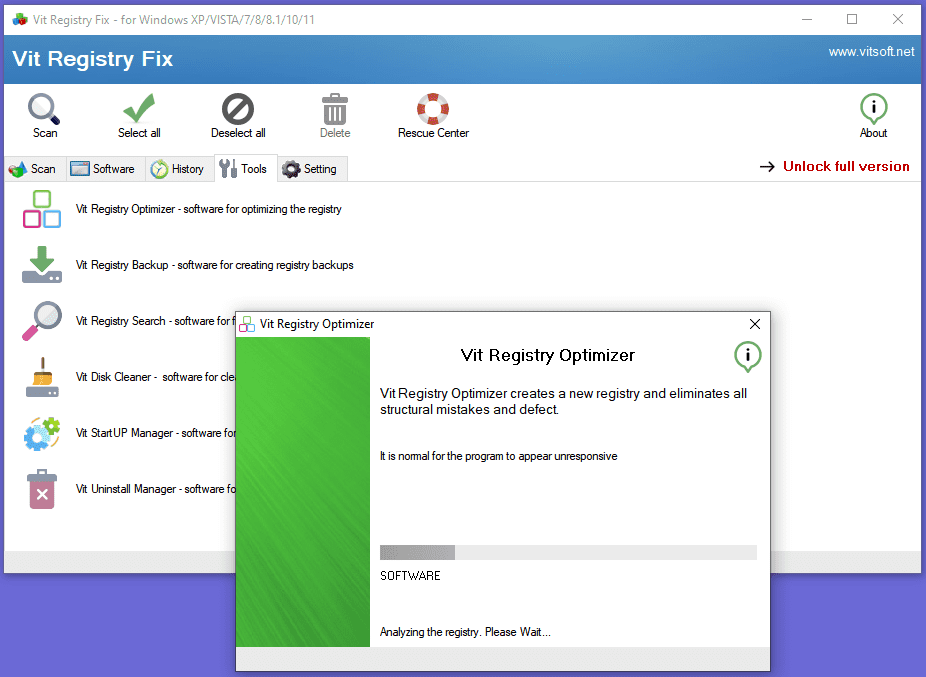926x677 pixels.
Task: Open Vit Uninstall Manager text entry
Action: 155,489
